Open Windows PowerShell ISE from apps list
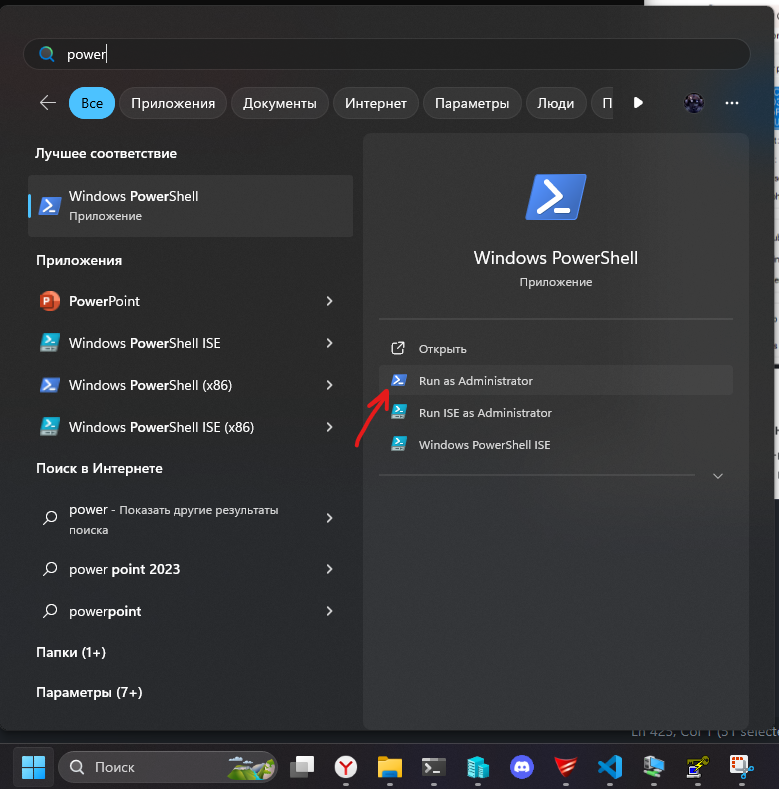Screen dimensions: 779x789 190,343
